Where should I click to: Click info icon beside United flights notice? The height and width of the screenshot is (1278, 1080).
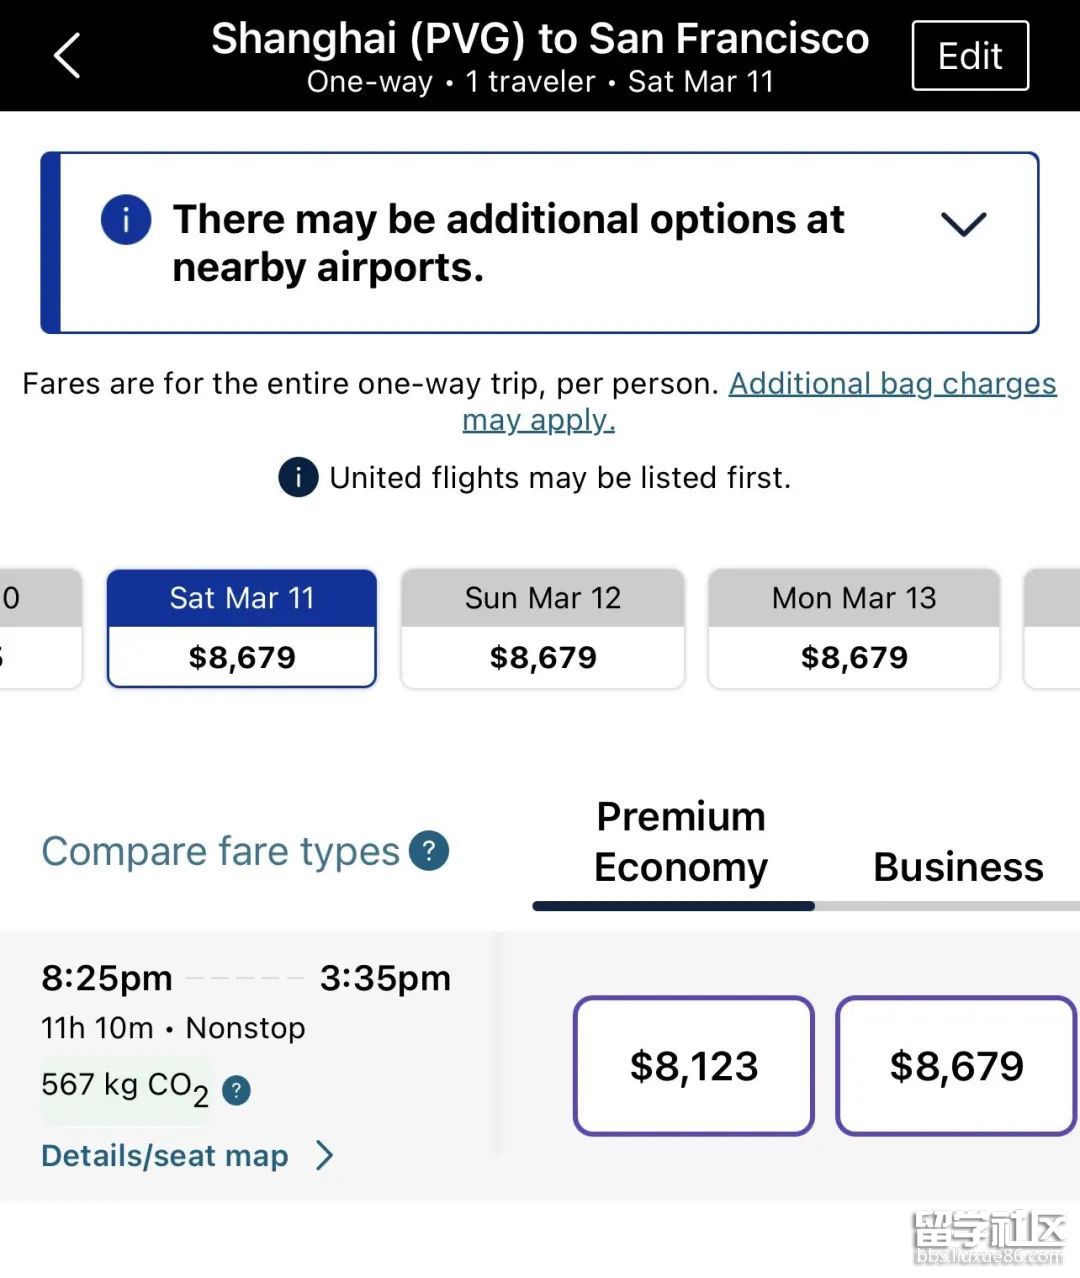[298, 477]
